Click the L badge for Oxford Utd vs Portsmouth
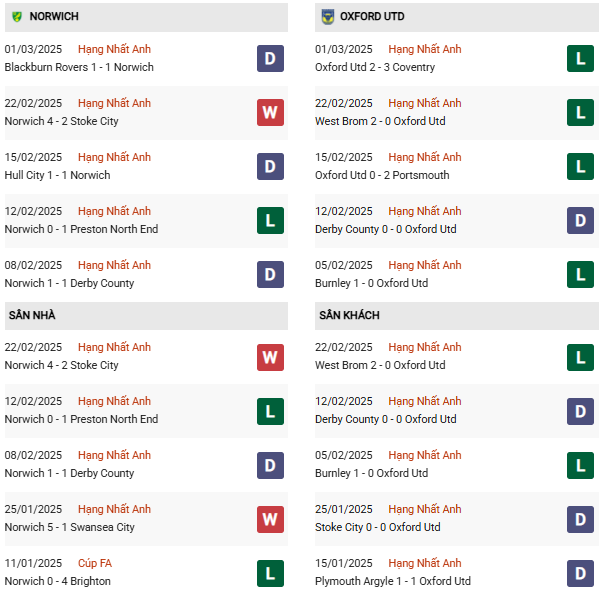 coord(580,166)
